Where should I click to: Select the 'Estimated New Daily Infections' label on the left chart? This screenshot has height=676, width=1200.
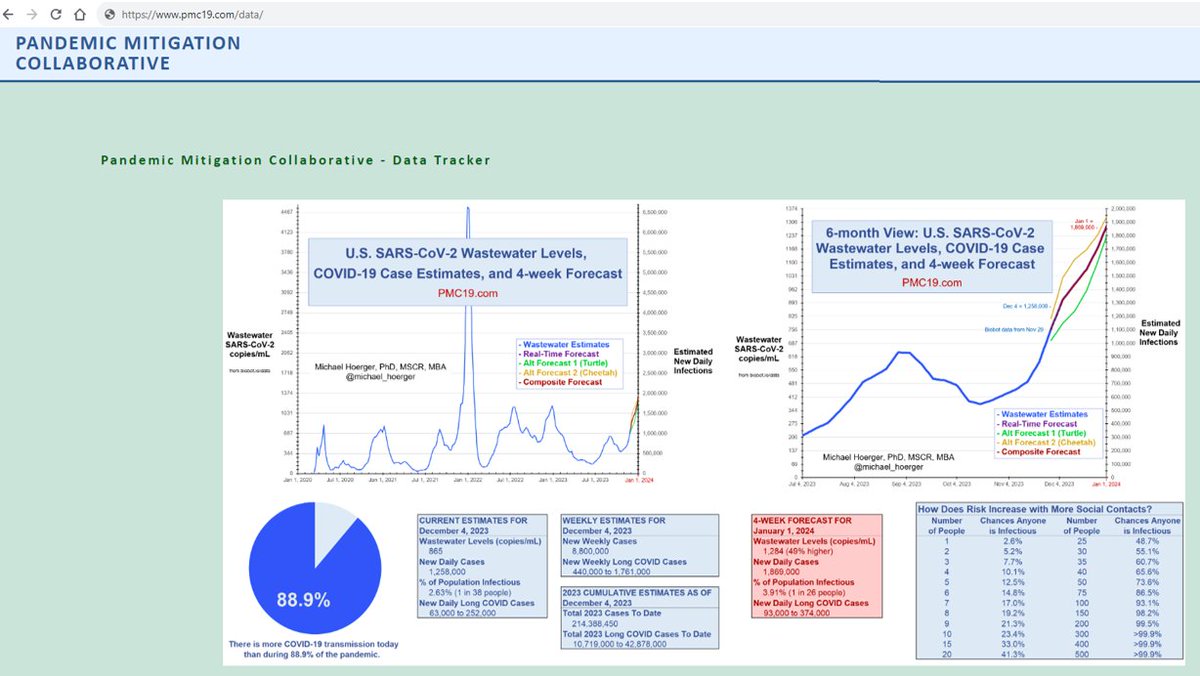[x=694, y=362]
